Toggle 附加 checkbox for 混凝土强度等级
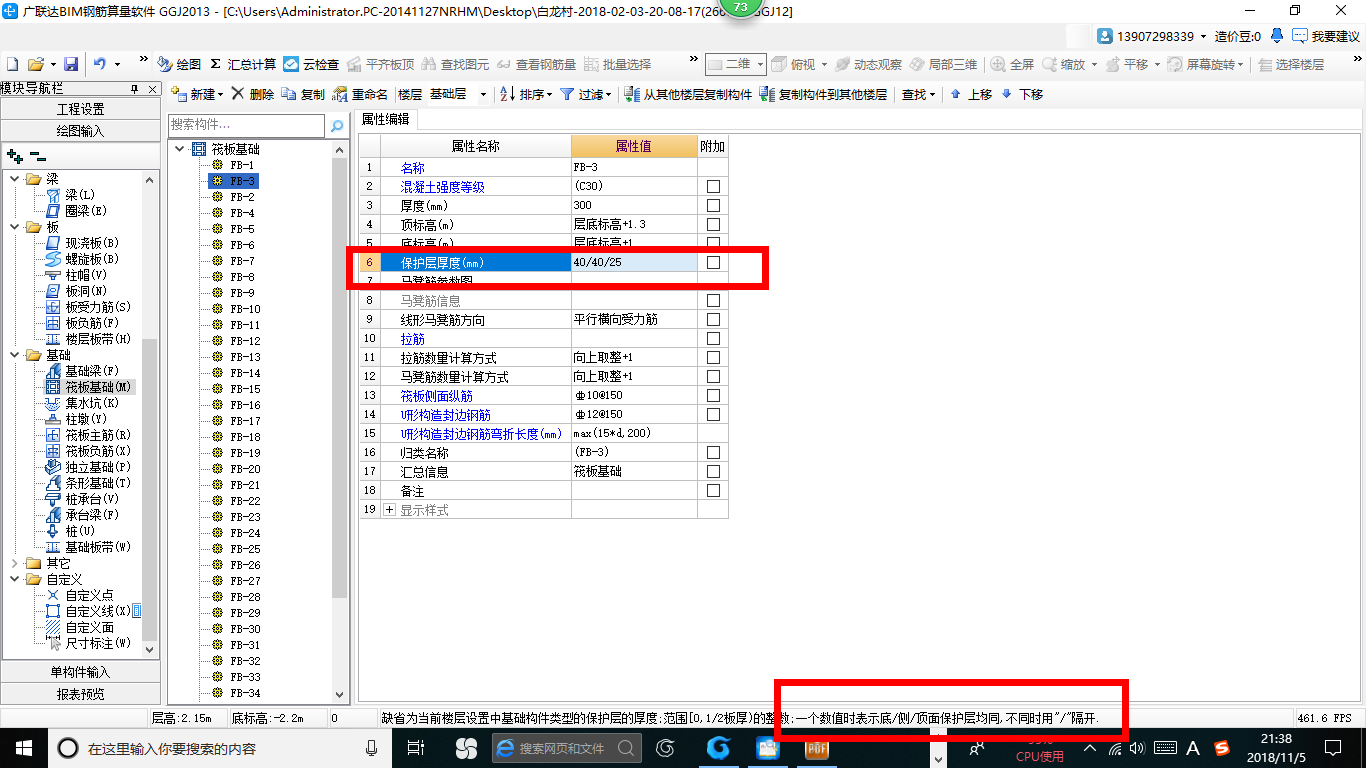 coord(713,186)
